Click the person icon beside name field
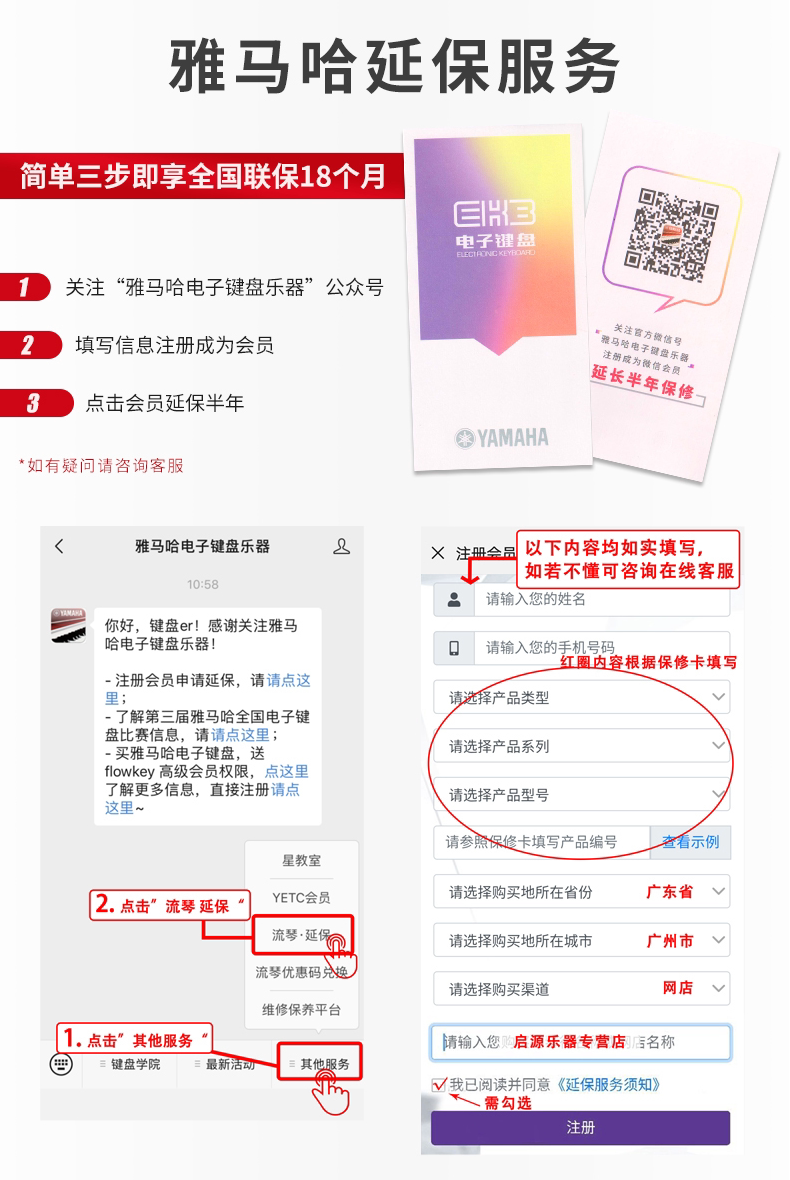790x1180 pixels. (454, 600)
